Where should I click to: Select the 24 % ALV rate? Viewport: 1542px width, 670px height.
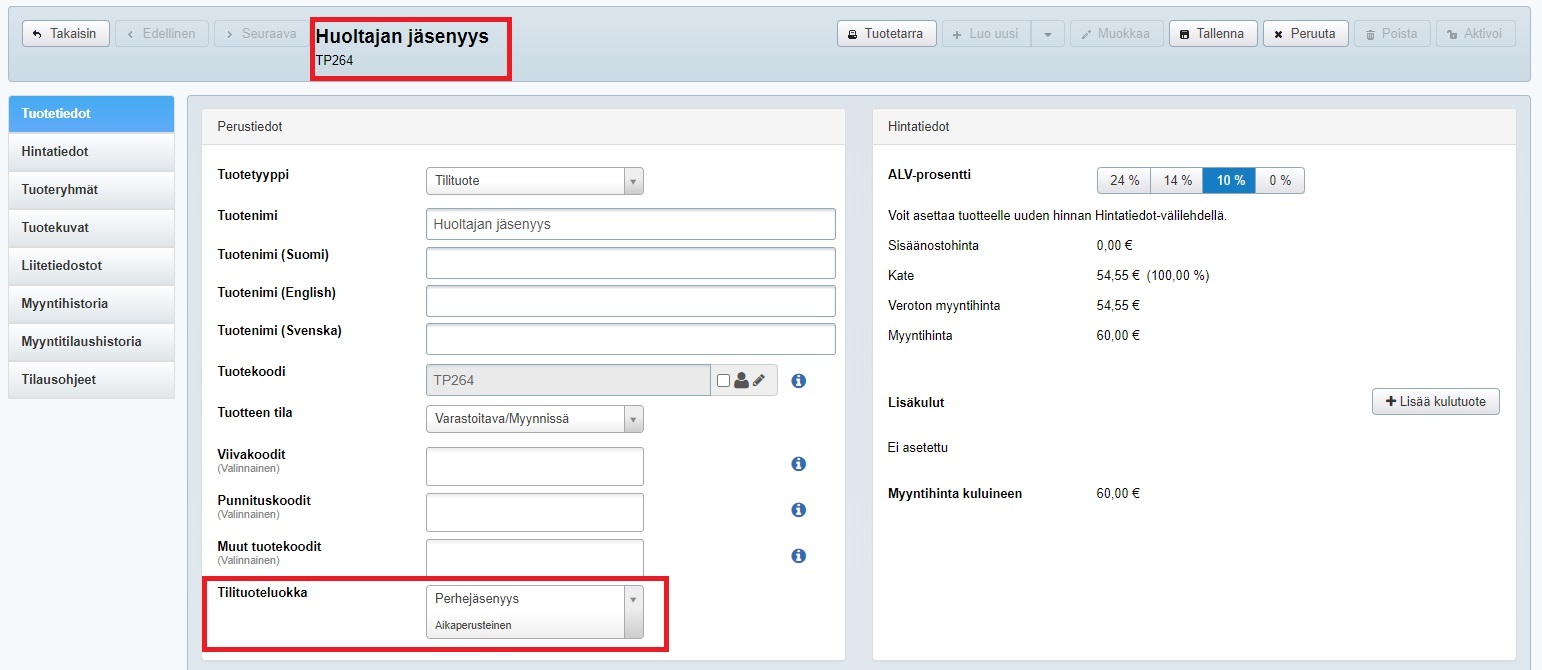click(1124, 181)
